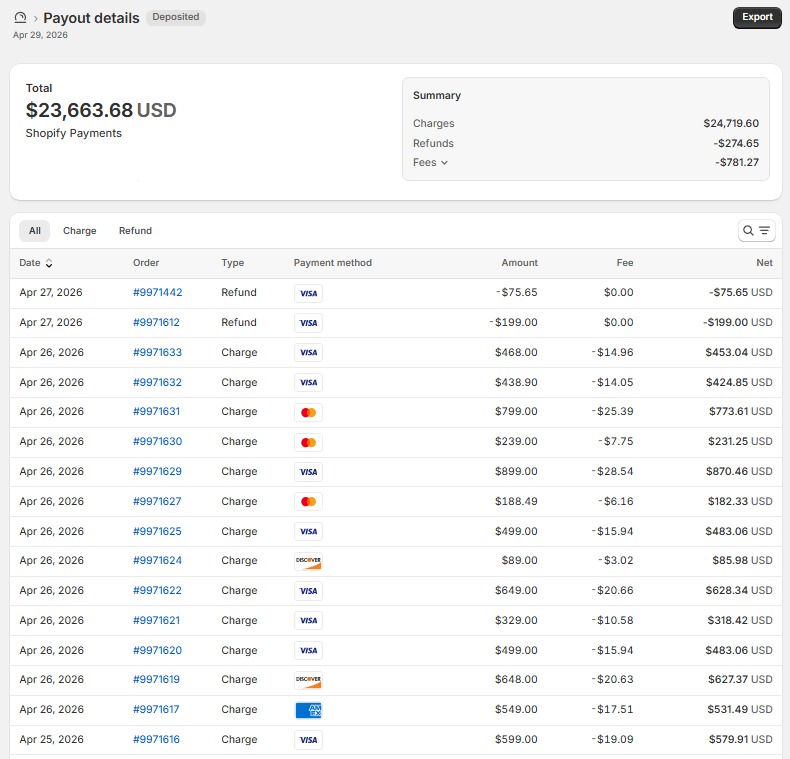790x759 pixels.
Task: Click net amount $870.46 USD
Action: [x=739, y=471]
